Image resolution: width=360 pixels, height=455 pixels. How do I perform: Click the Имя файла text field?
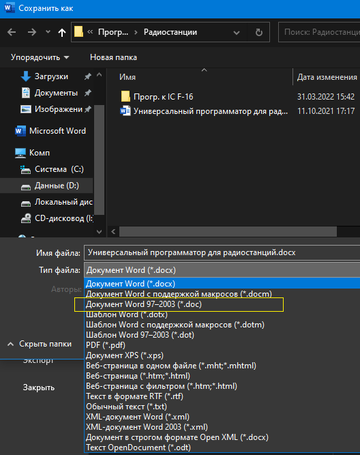tap(222, 253)
